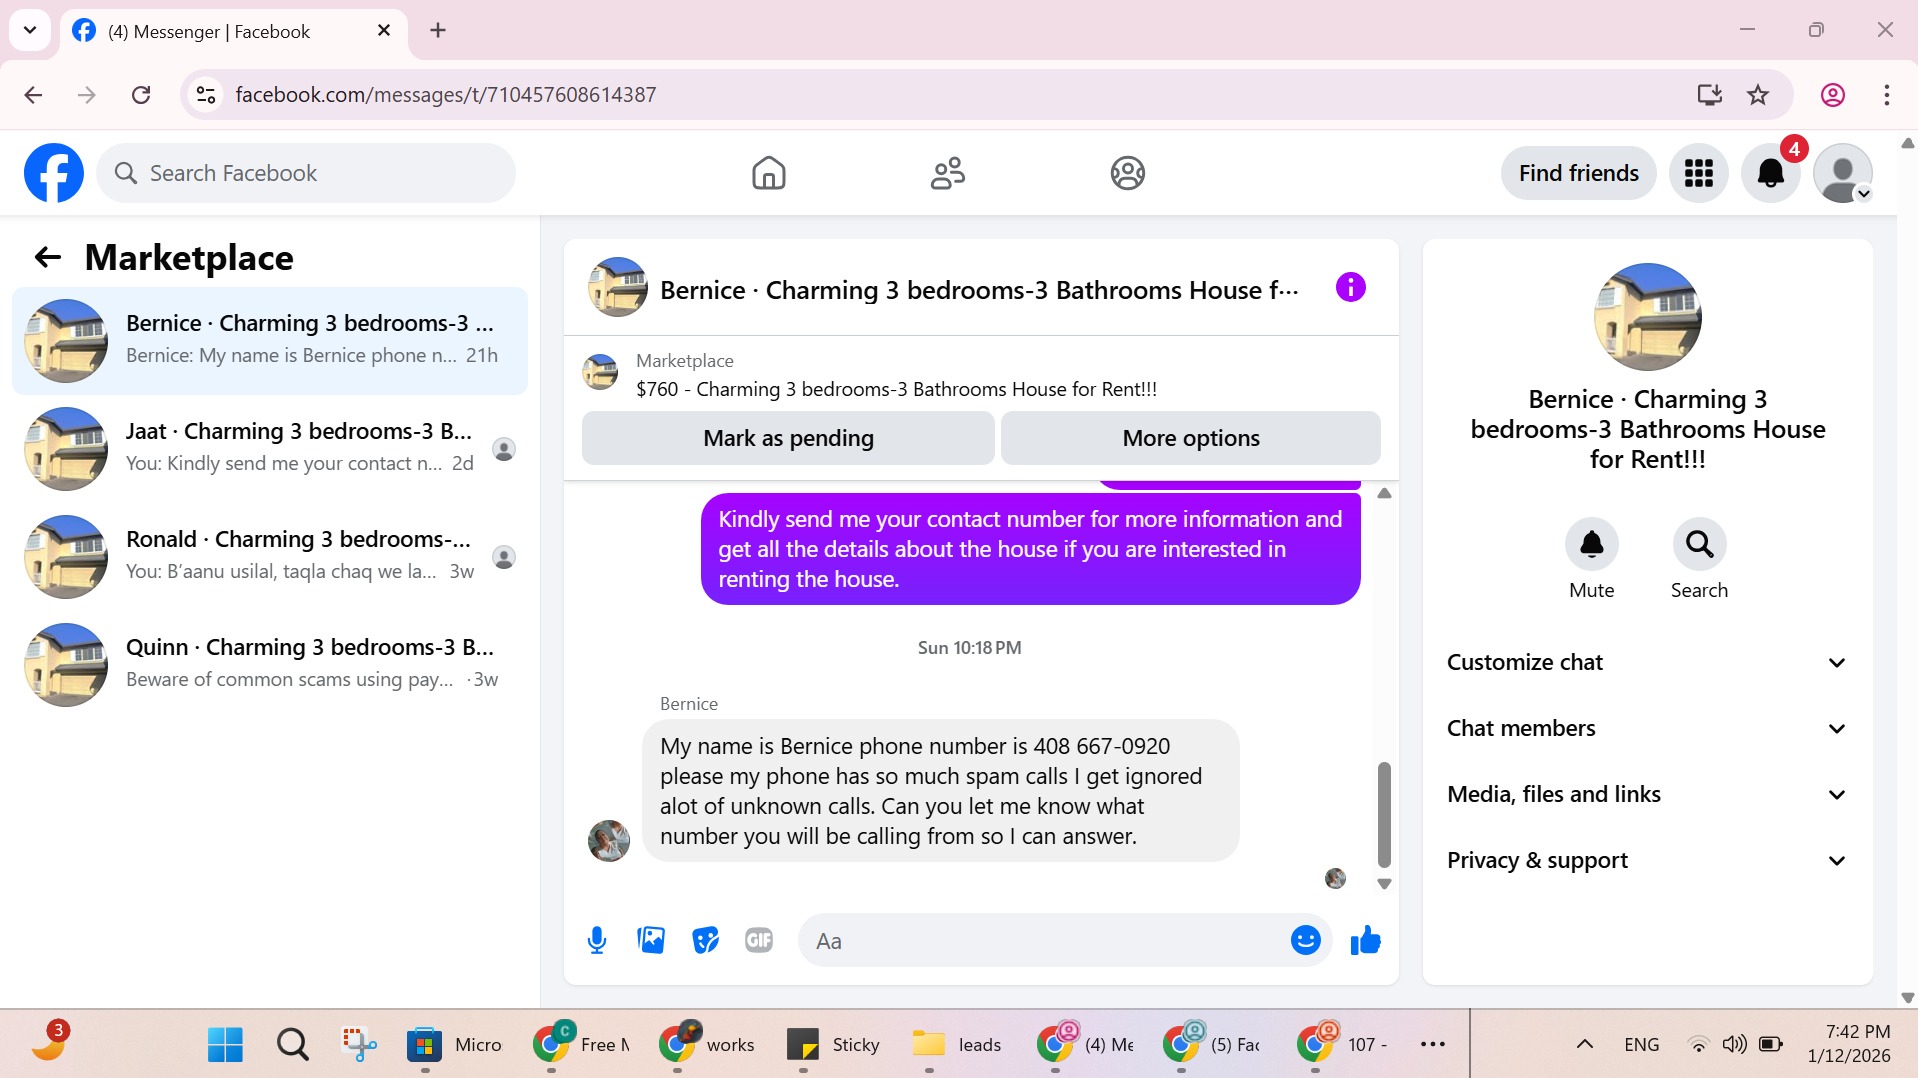Expand Privacy & support section

[1646, 860]
